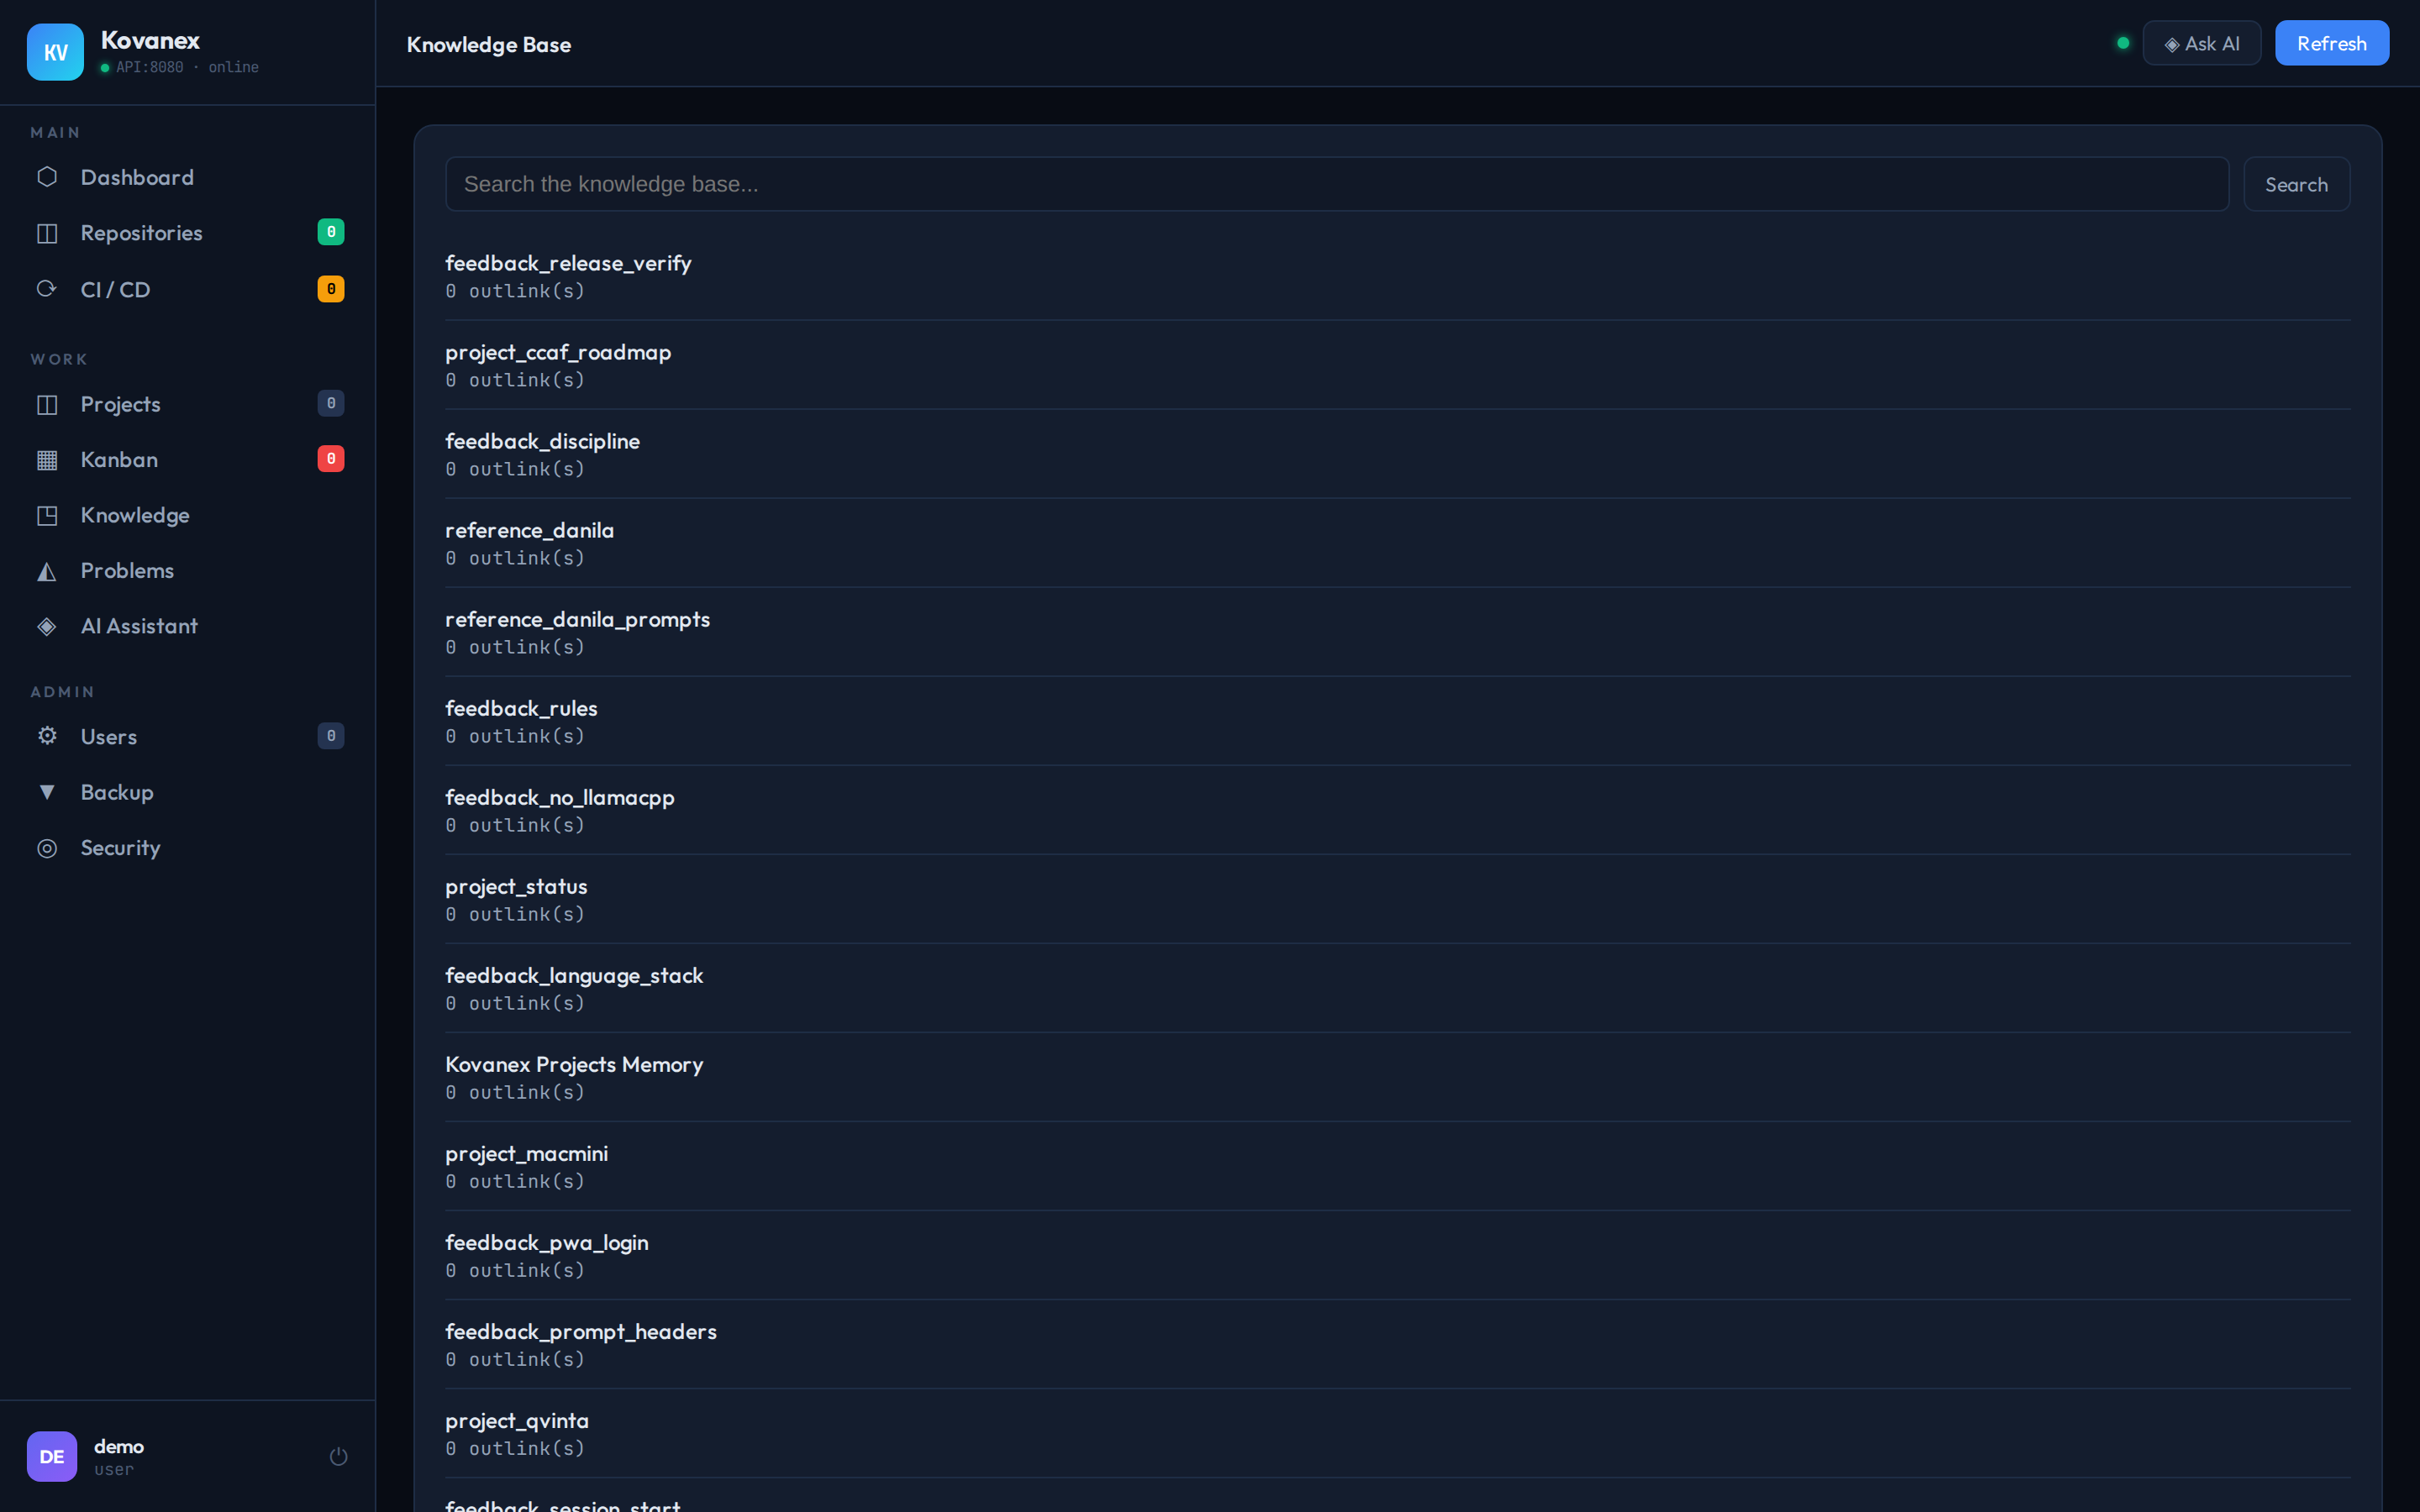The height and width of the screenshot is (1512, 2420).
Task: Open the project_macmini entry
Action: (x=1398, y=1166)
